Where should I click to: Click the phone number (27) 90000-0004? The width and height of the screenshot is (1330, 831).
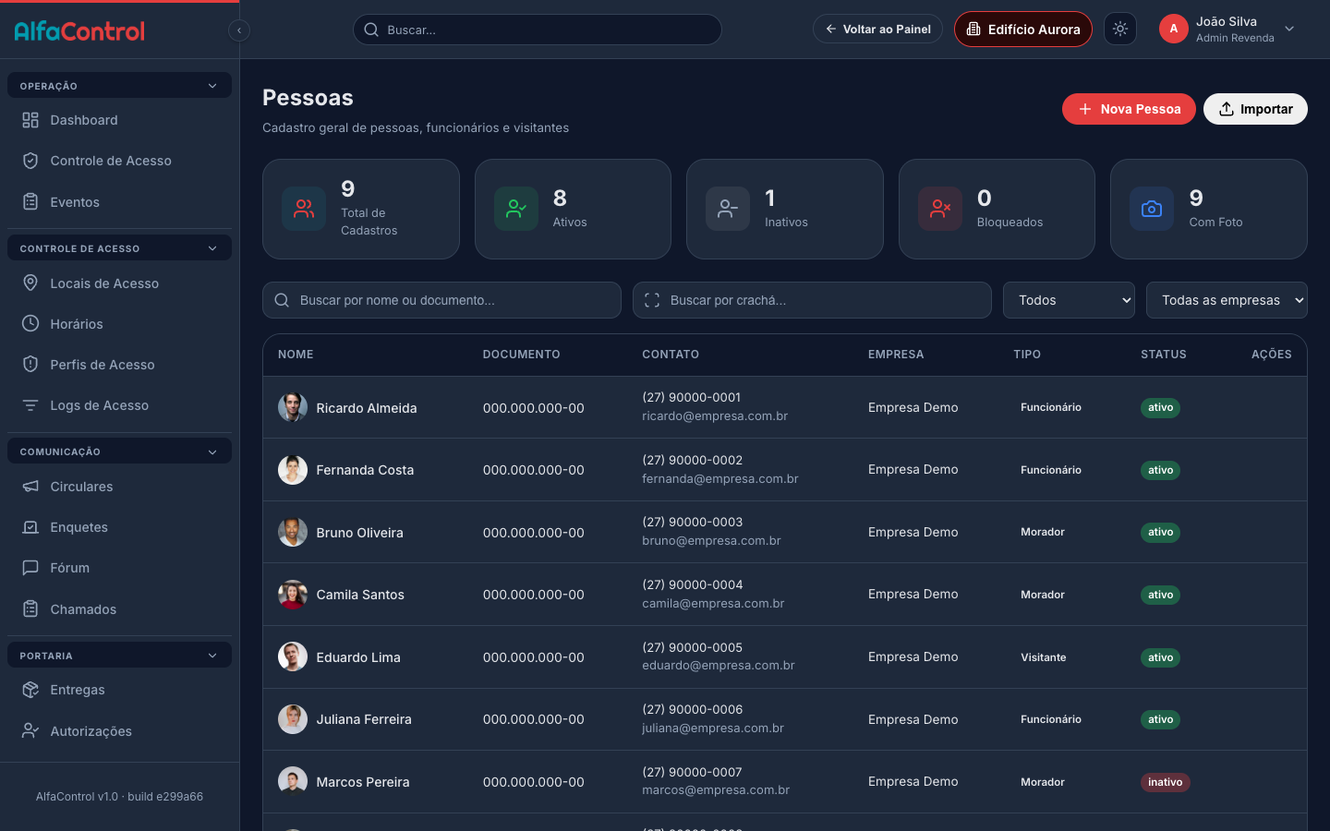click(692, 585)
